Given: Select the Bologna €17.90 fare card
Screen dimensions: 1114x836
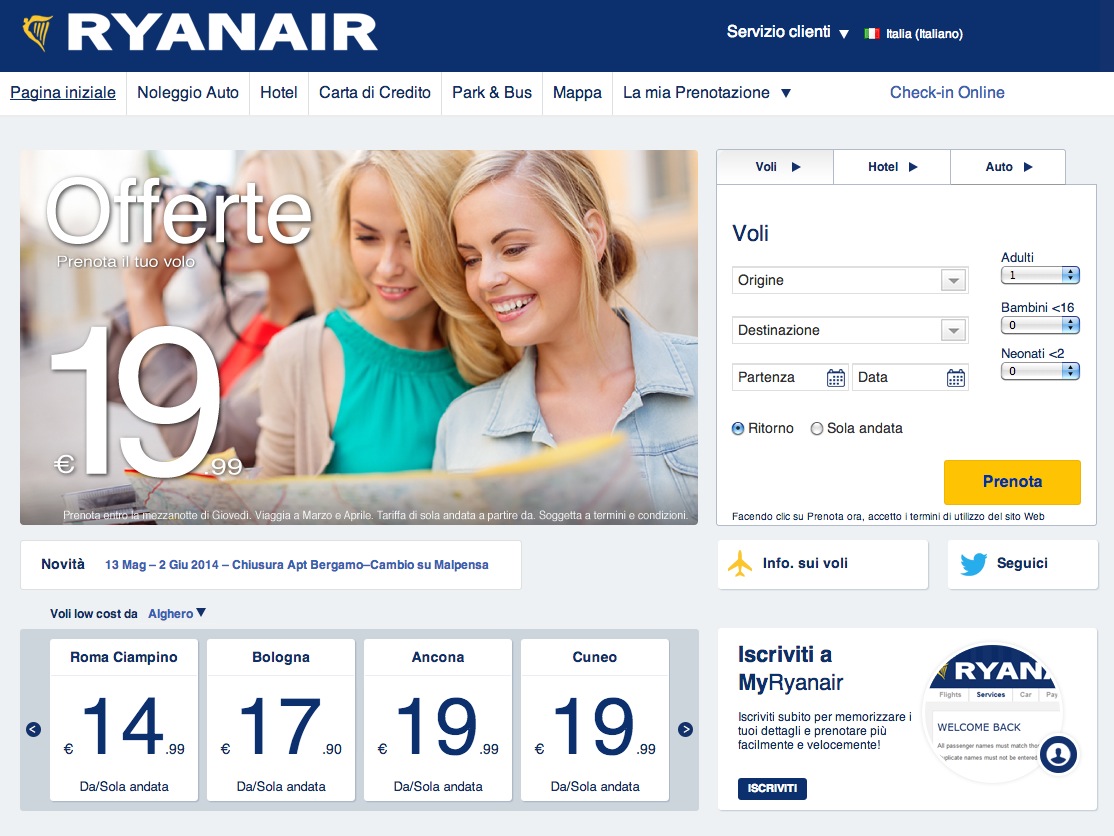Looking at the screenshot, I should pyautogui.click(x=281, y=720).
